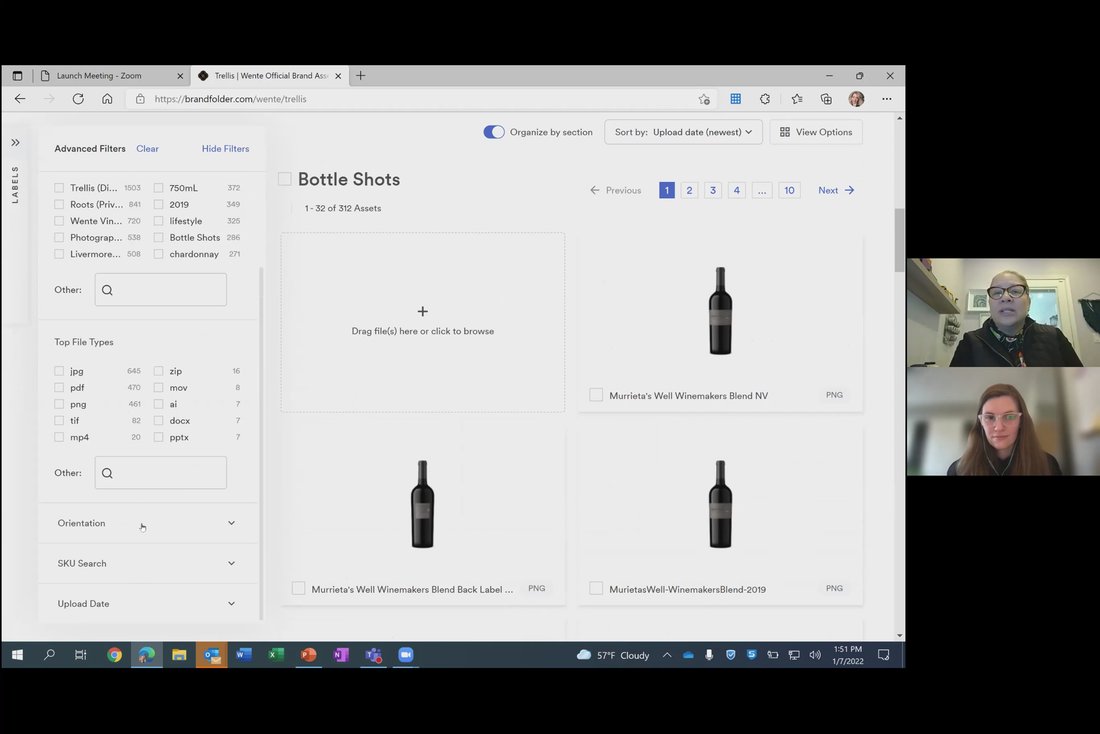The width and height of the screenshot is (1100, 734).
Task: Open the notification center icon
Action: pyautogui.click(x=883, y=655)
